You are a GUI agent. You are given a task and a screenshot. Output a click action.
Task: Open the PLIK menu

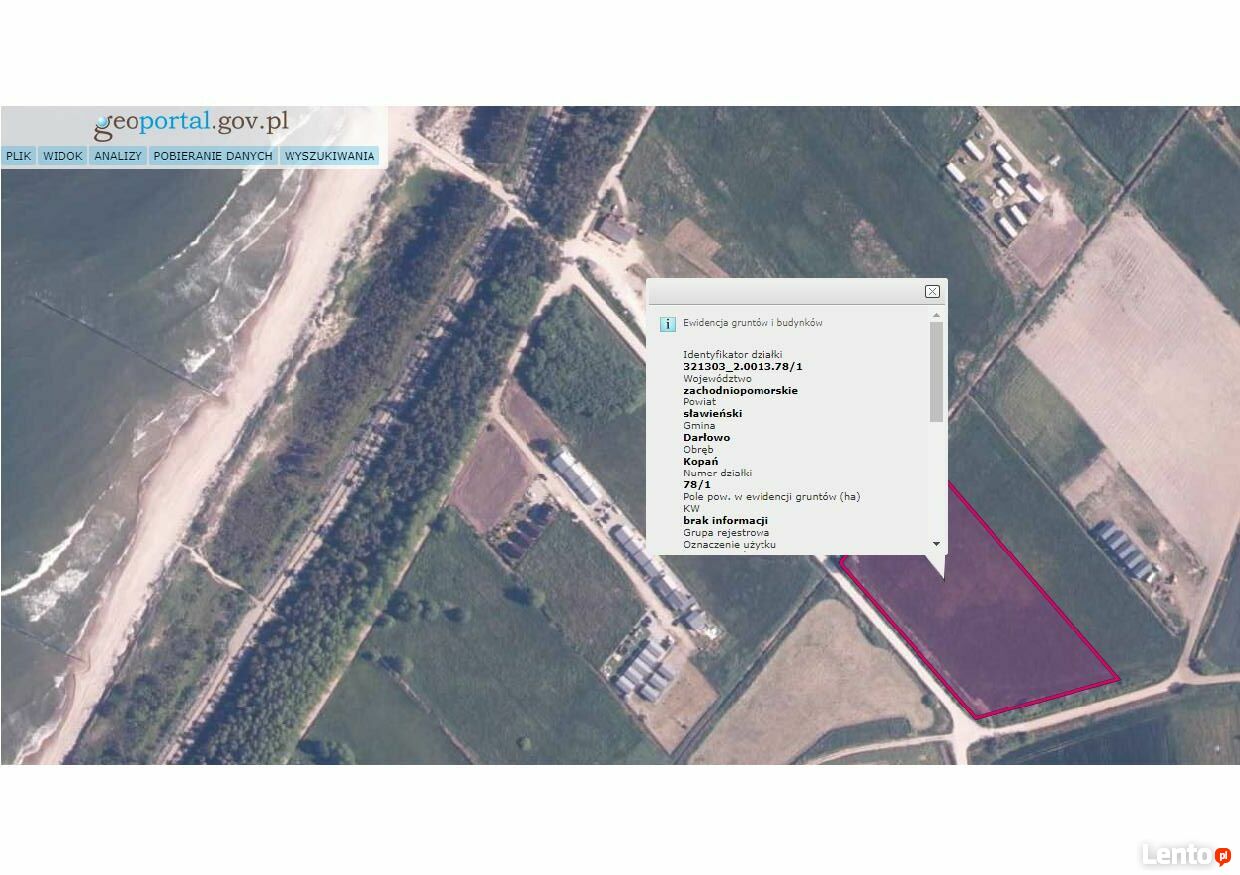(x=19, y=156)
